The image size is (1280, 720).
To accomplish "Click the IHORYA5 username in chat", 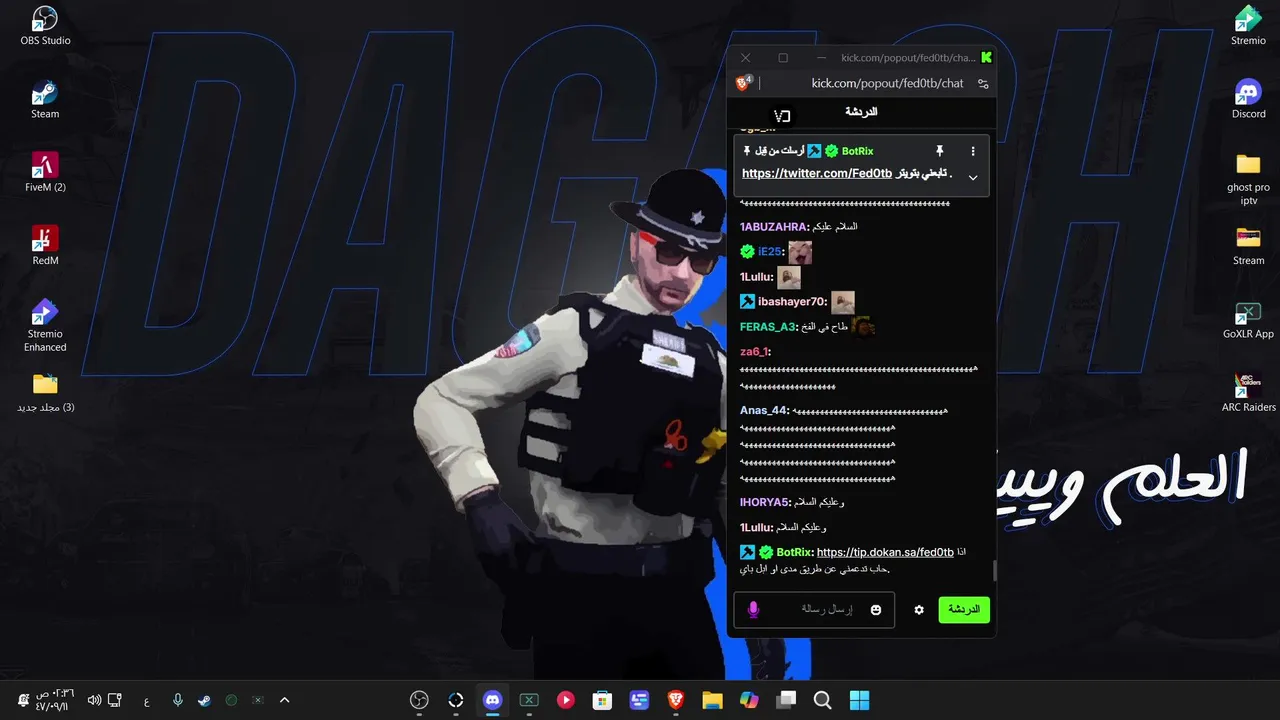I will tap(764, 502).
